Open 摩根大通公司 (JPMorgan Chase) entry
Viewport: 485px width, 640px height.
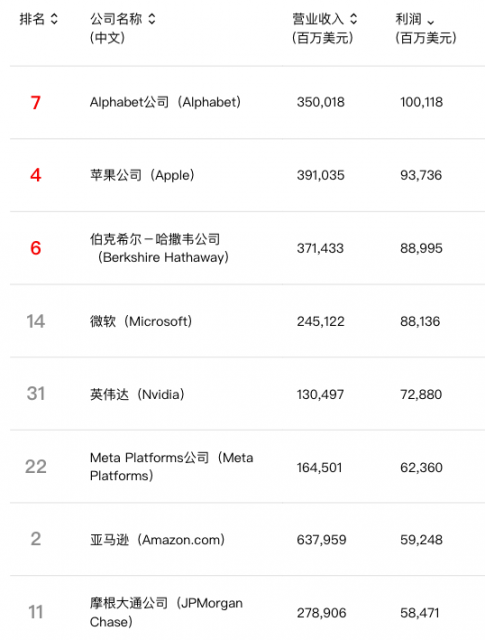[x=166, y=612]
